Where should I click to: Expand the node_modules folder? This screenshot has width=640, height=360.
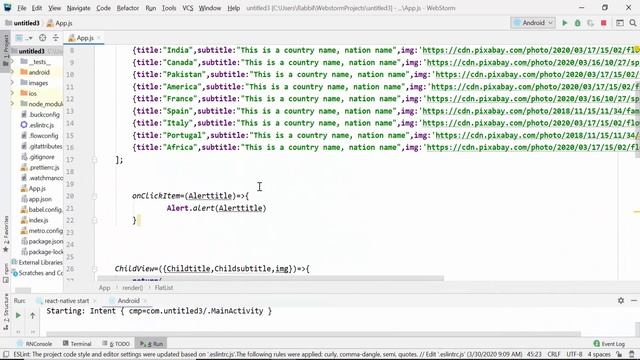[x=12, y=104]
